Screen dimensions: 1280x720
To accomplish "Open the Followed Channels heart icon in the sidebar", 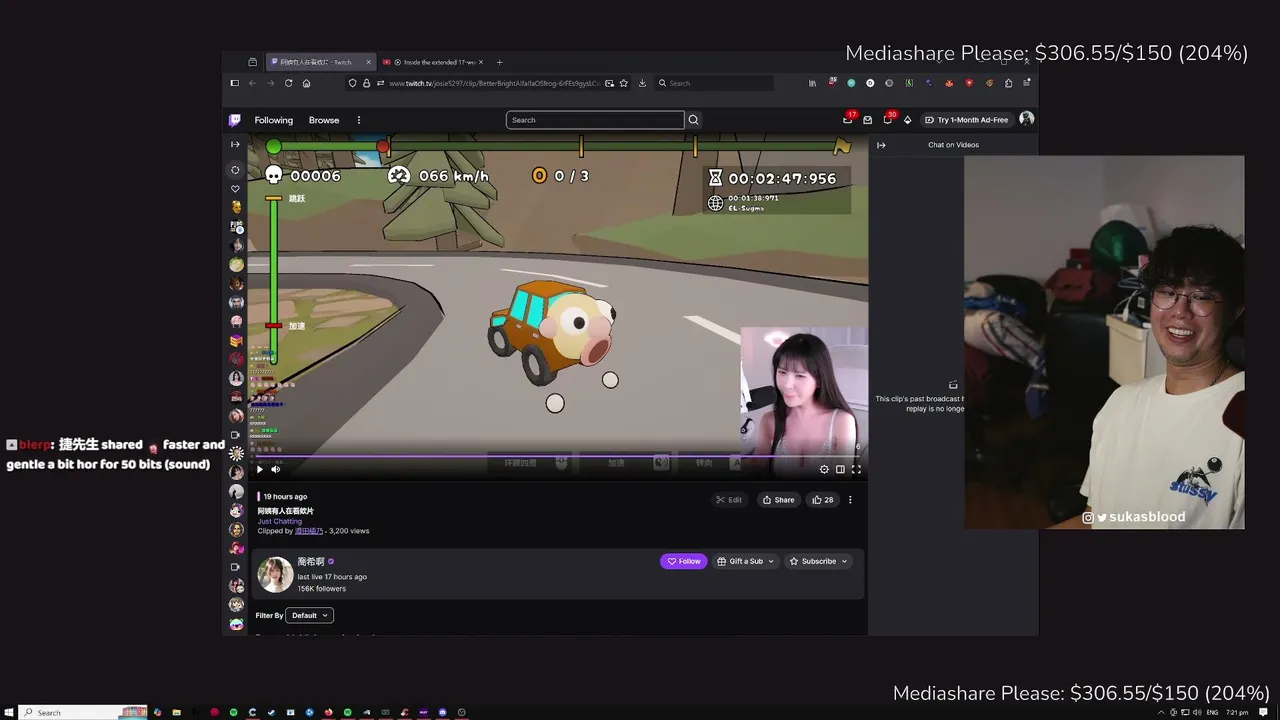I will tap(235, 189).
